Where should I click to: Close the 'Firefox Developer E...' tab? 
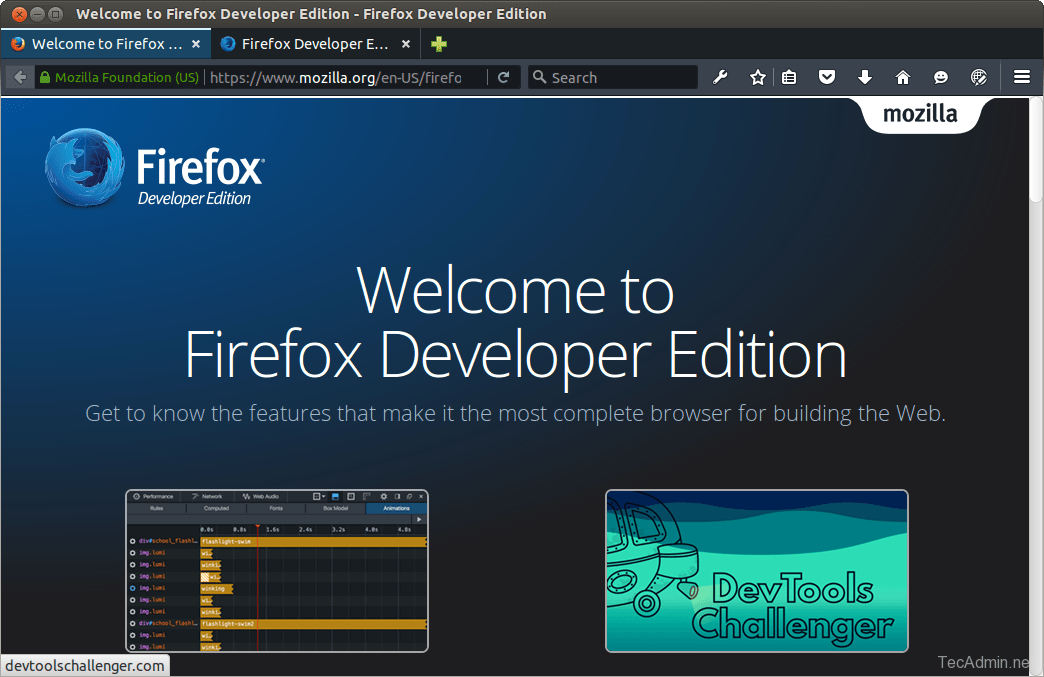click(x=406, y=44)
